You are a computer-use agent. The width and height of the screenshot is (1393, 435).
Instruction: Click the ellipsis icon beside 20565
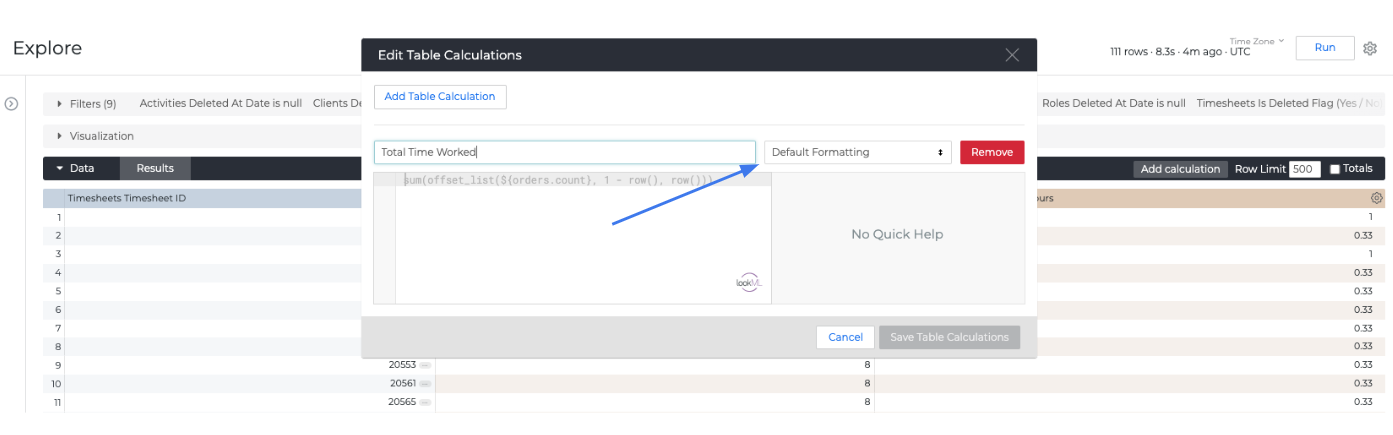tap(425, 402)
